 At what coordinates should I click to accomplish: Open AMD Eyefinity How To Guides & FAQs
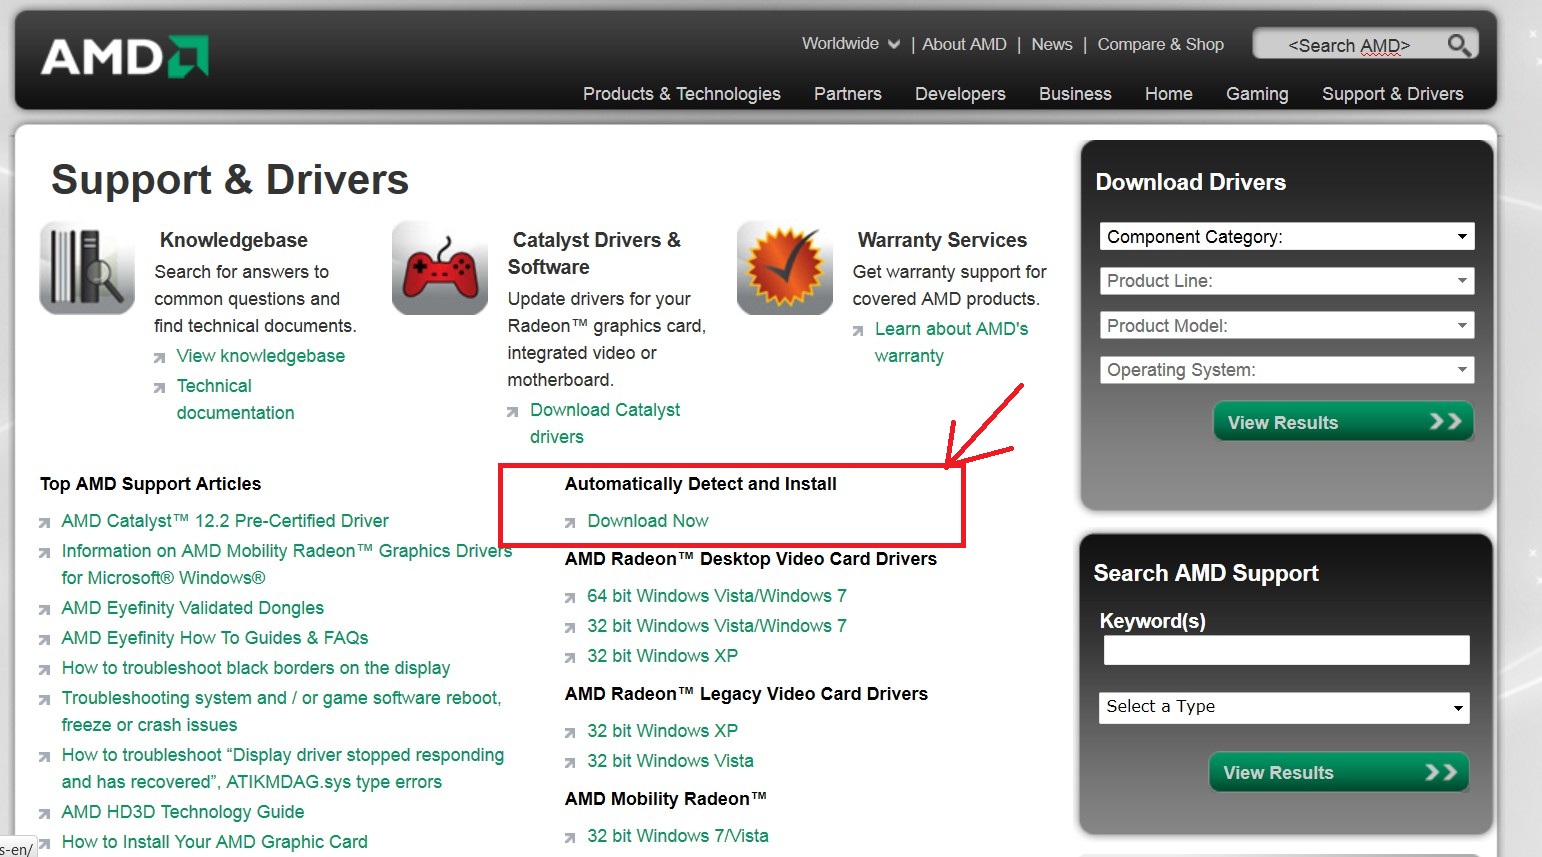(215, 638)
